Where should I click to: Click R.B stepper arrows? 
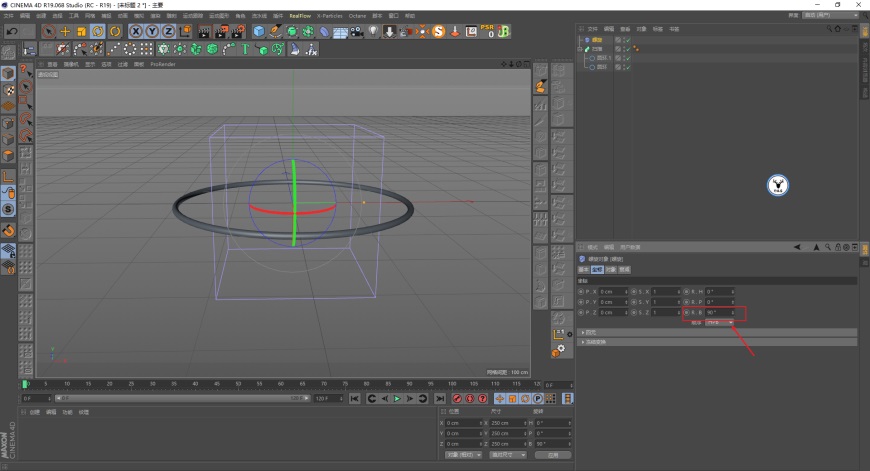[732, 313]
